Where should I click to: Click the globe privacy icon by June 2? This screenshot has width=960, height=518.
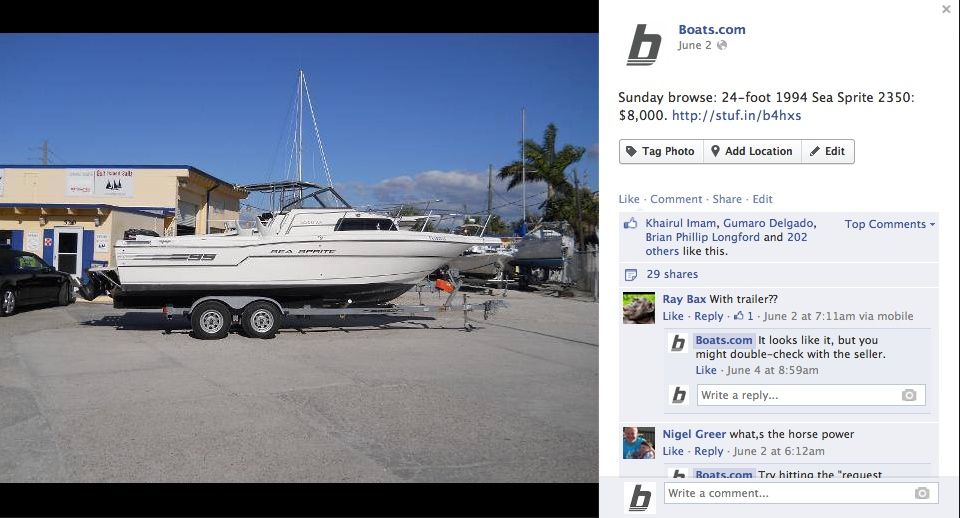click(722, 45)
